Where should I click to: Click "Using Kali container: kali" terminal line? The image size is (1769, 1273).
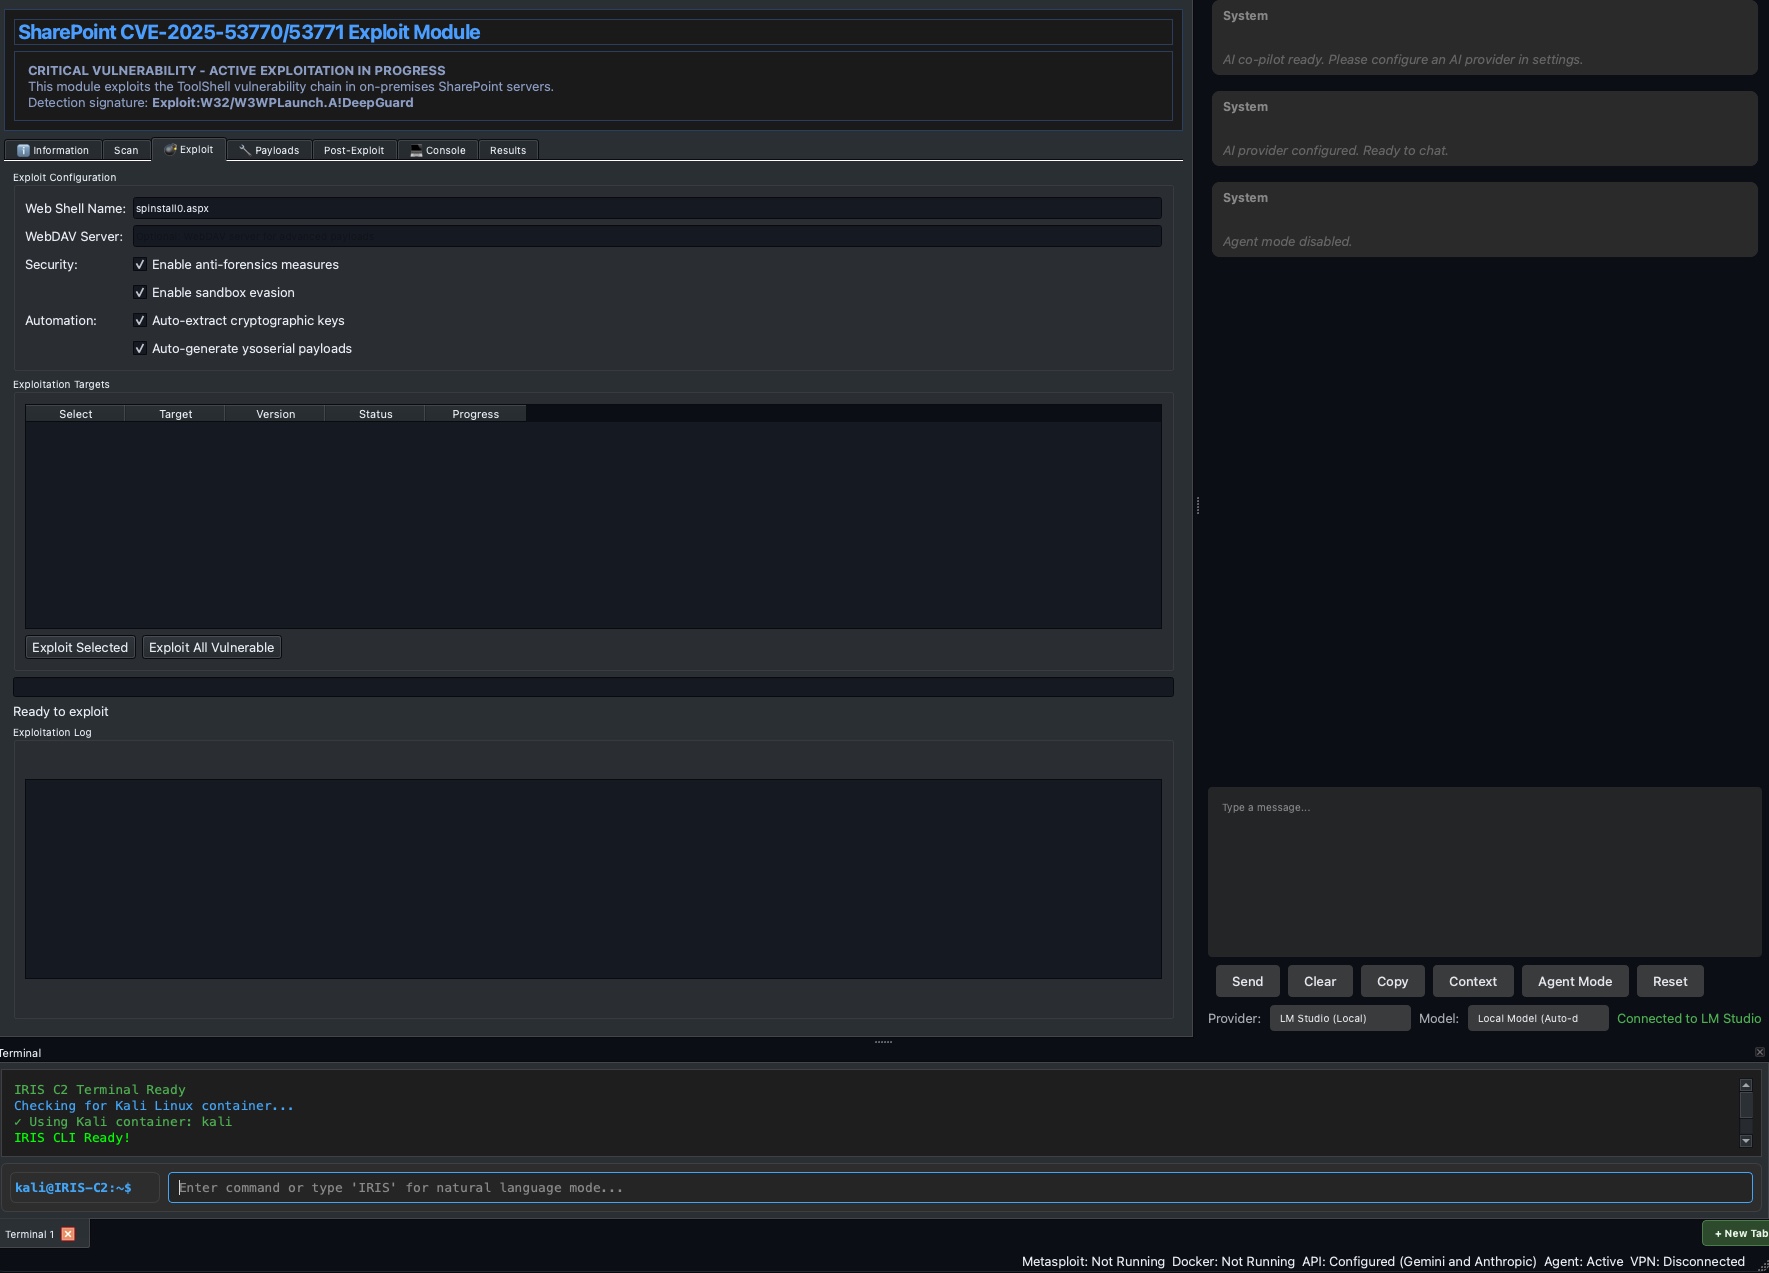(x=123, y=1122)
